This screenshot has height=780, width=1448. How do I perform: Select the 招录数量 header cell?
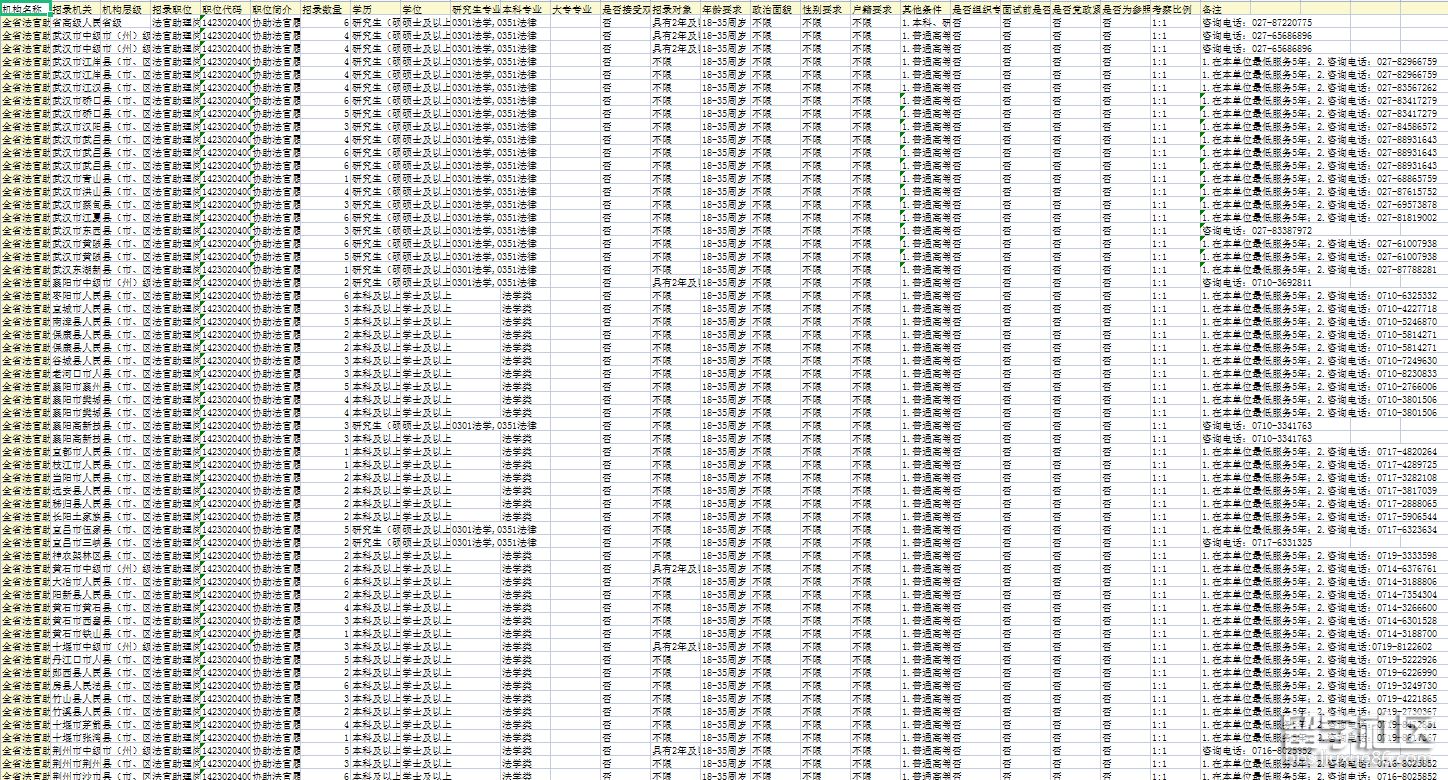point(325,8)
